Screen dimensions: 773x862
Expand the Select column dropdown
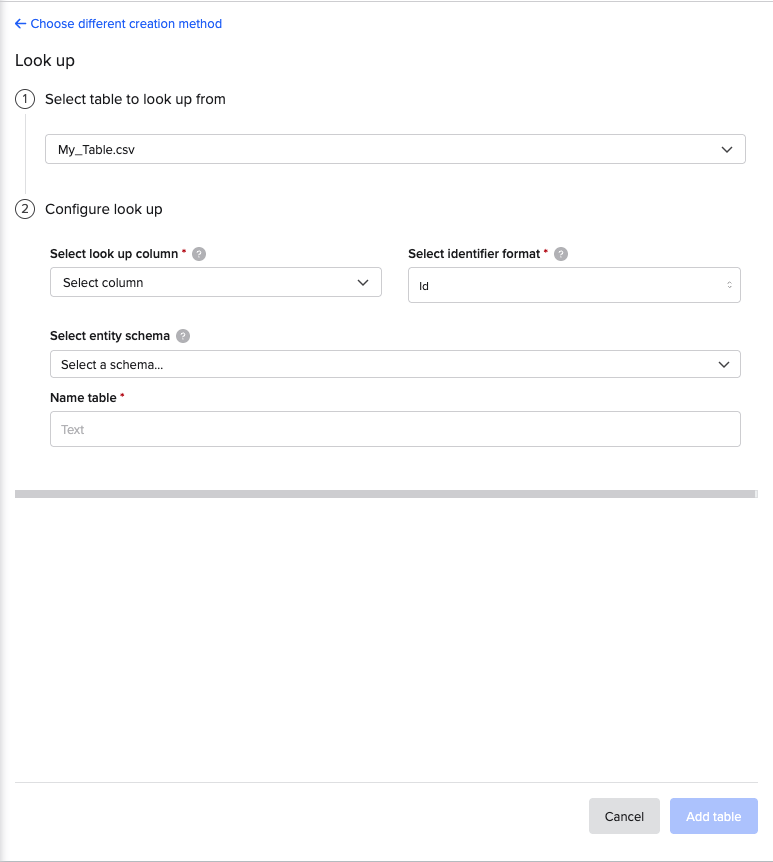(x=215, y=283)
